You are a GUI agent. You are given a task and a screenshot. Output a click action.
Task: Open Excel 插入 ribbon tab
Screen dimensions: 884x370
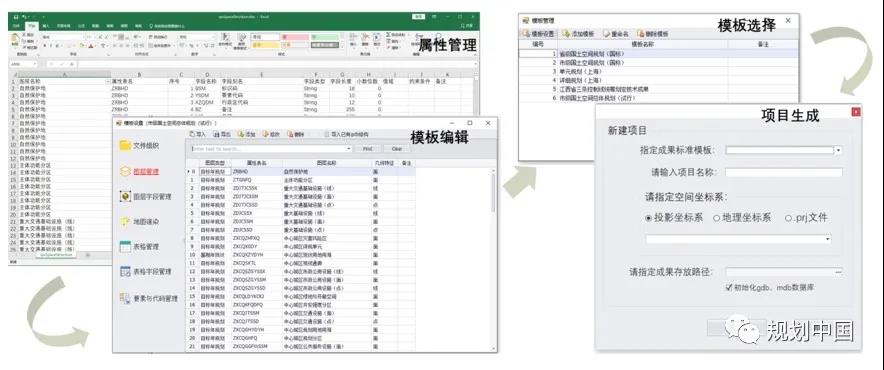[x=46, y=26]
